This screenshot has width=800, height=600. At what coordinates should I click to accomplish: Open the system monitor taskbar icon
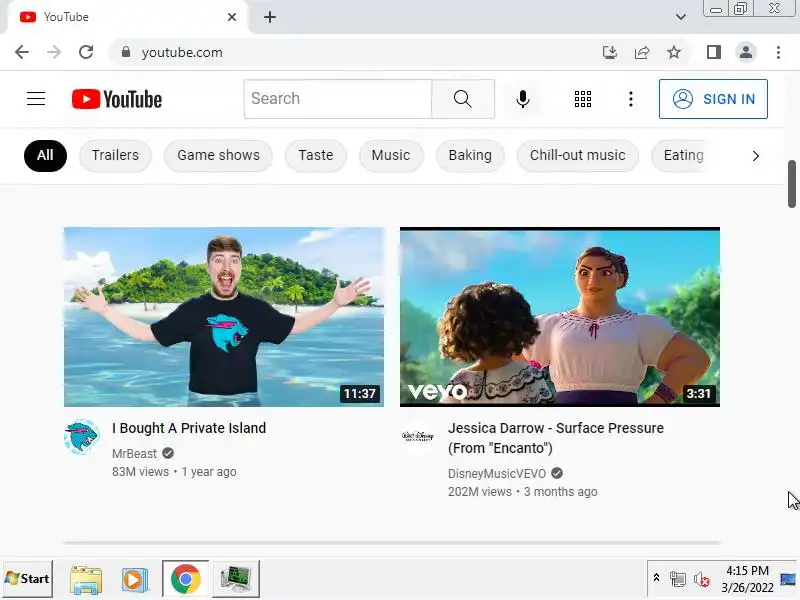236,579
